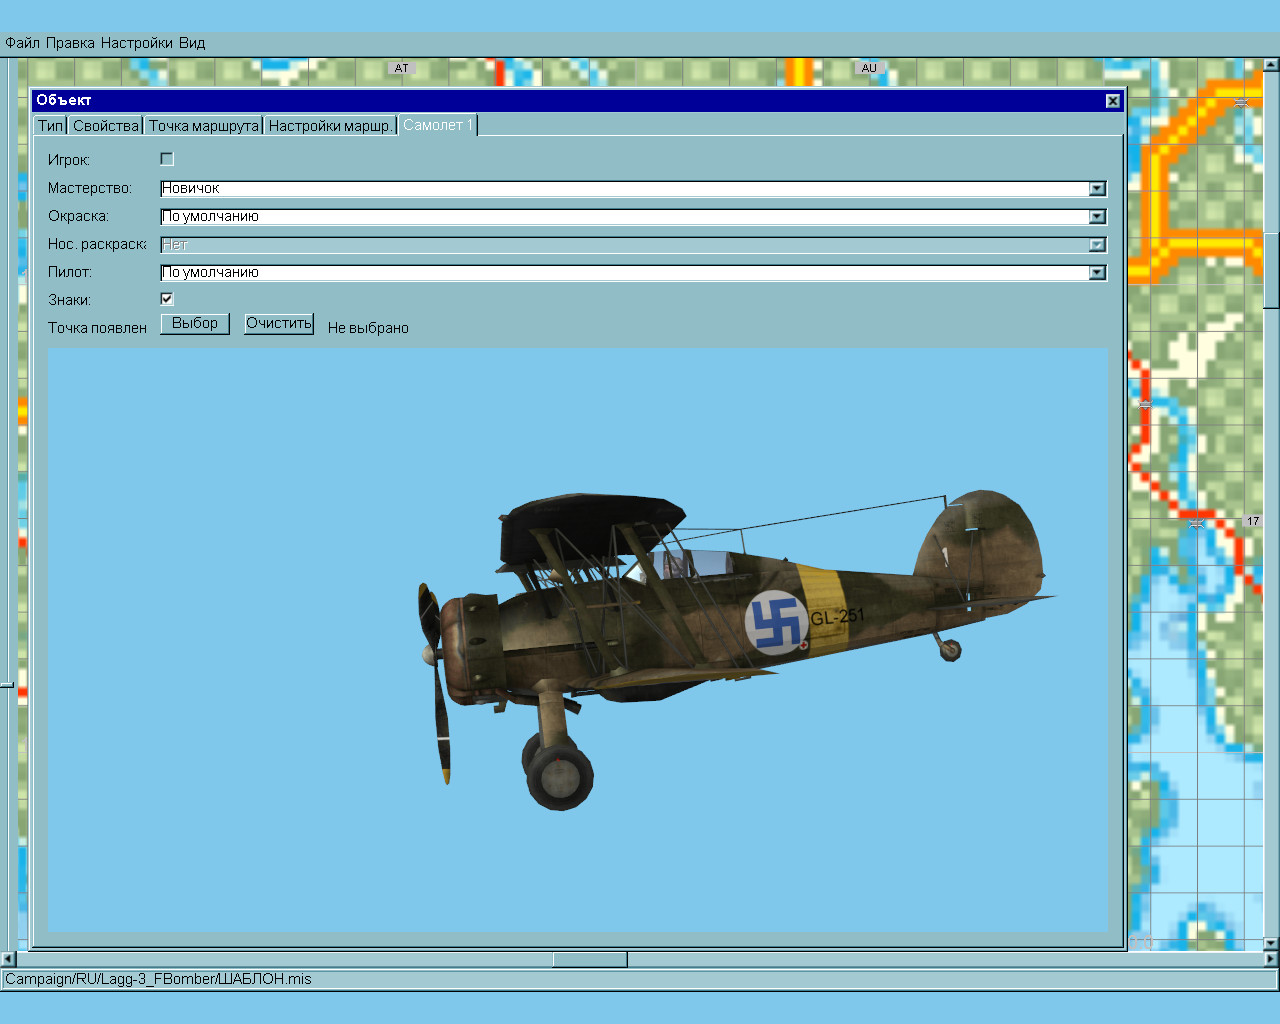The height and width of the screenshot is (1024, 1280).
Task: Click the AU map column label
Action: click(x=868, y=68)
